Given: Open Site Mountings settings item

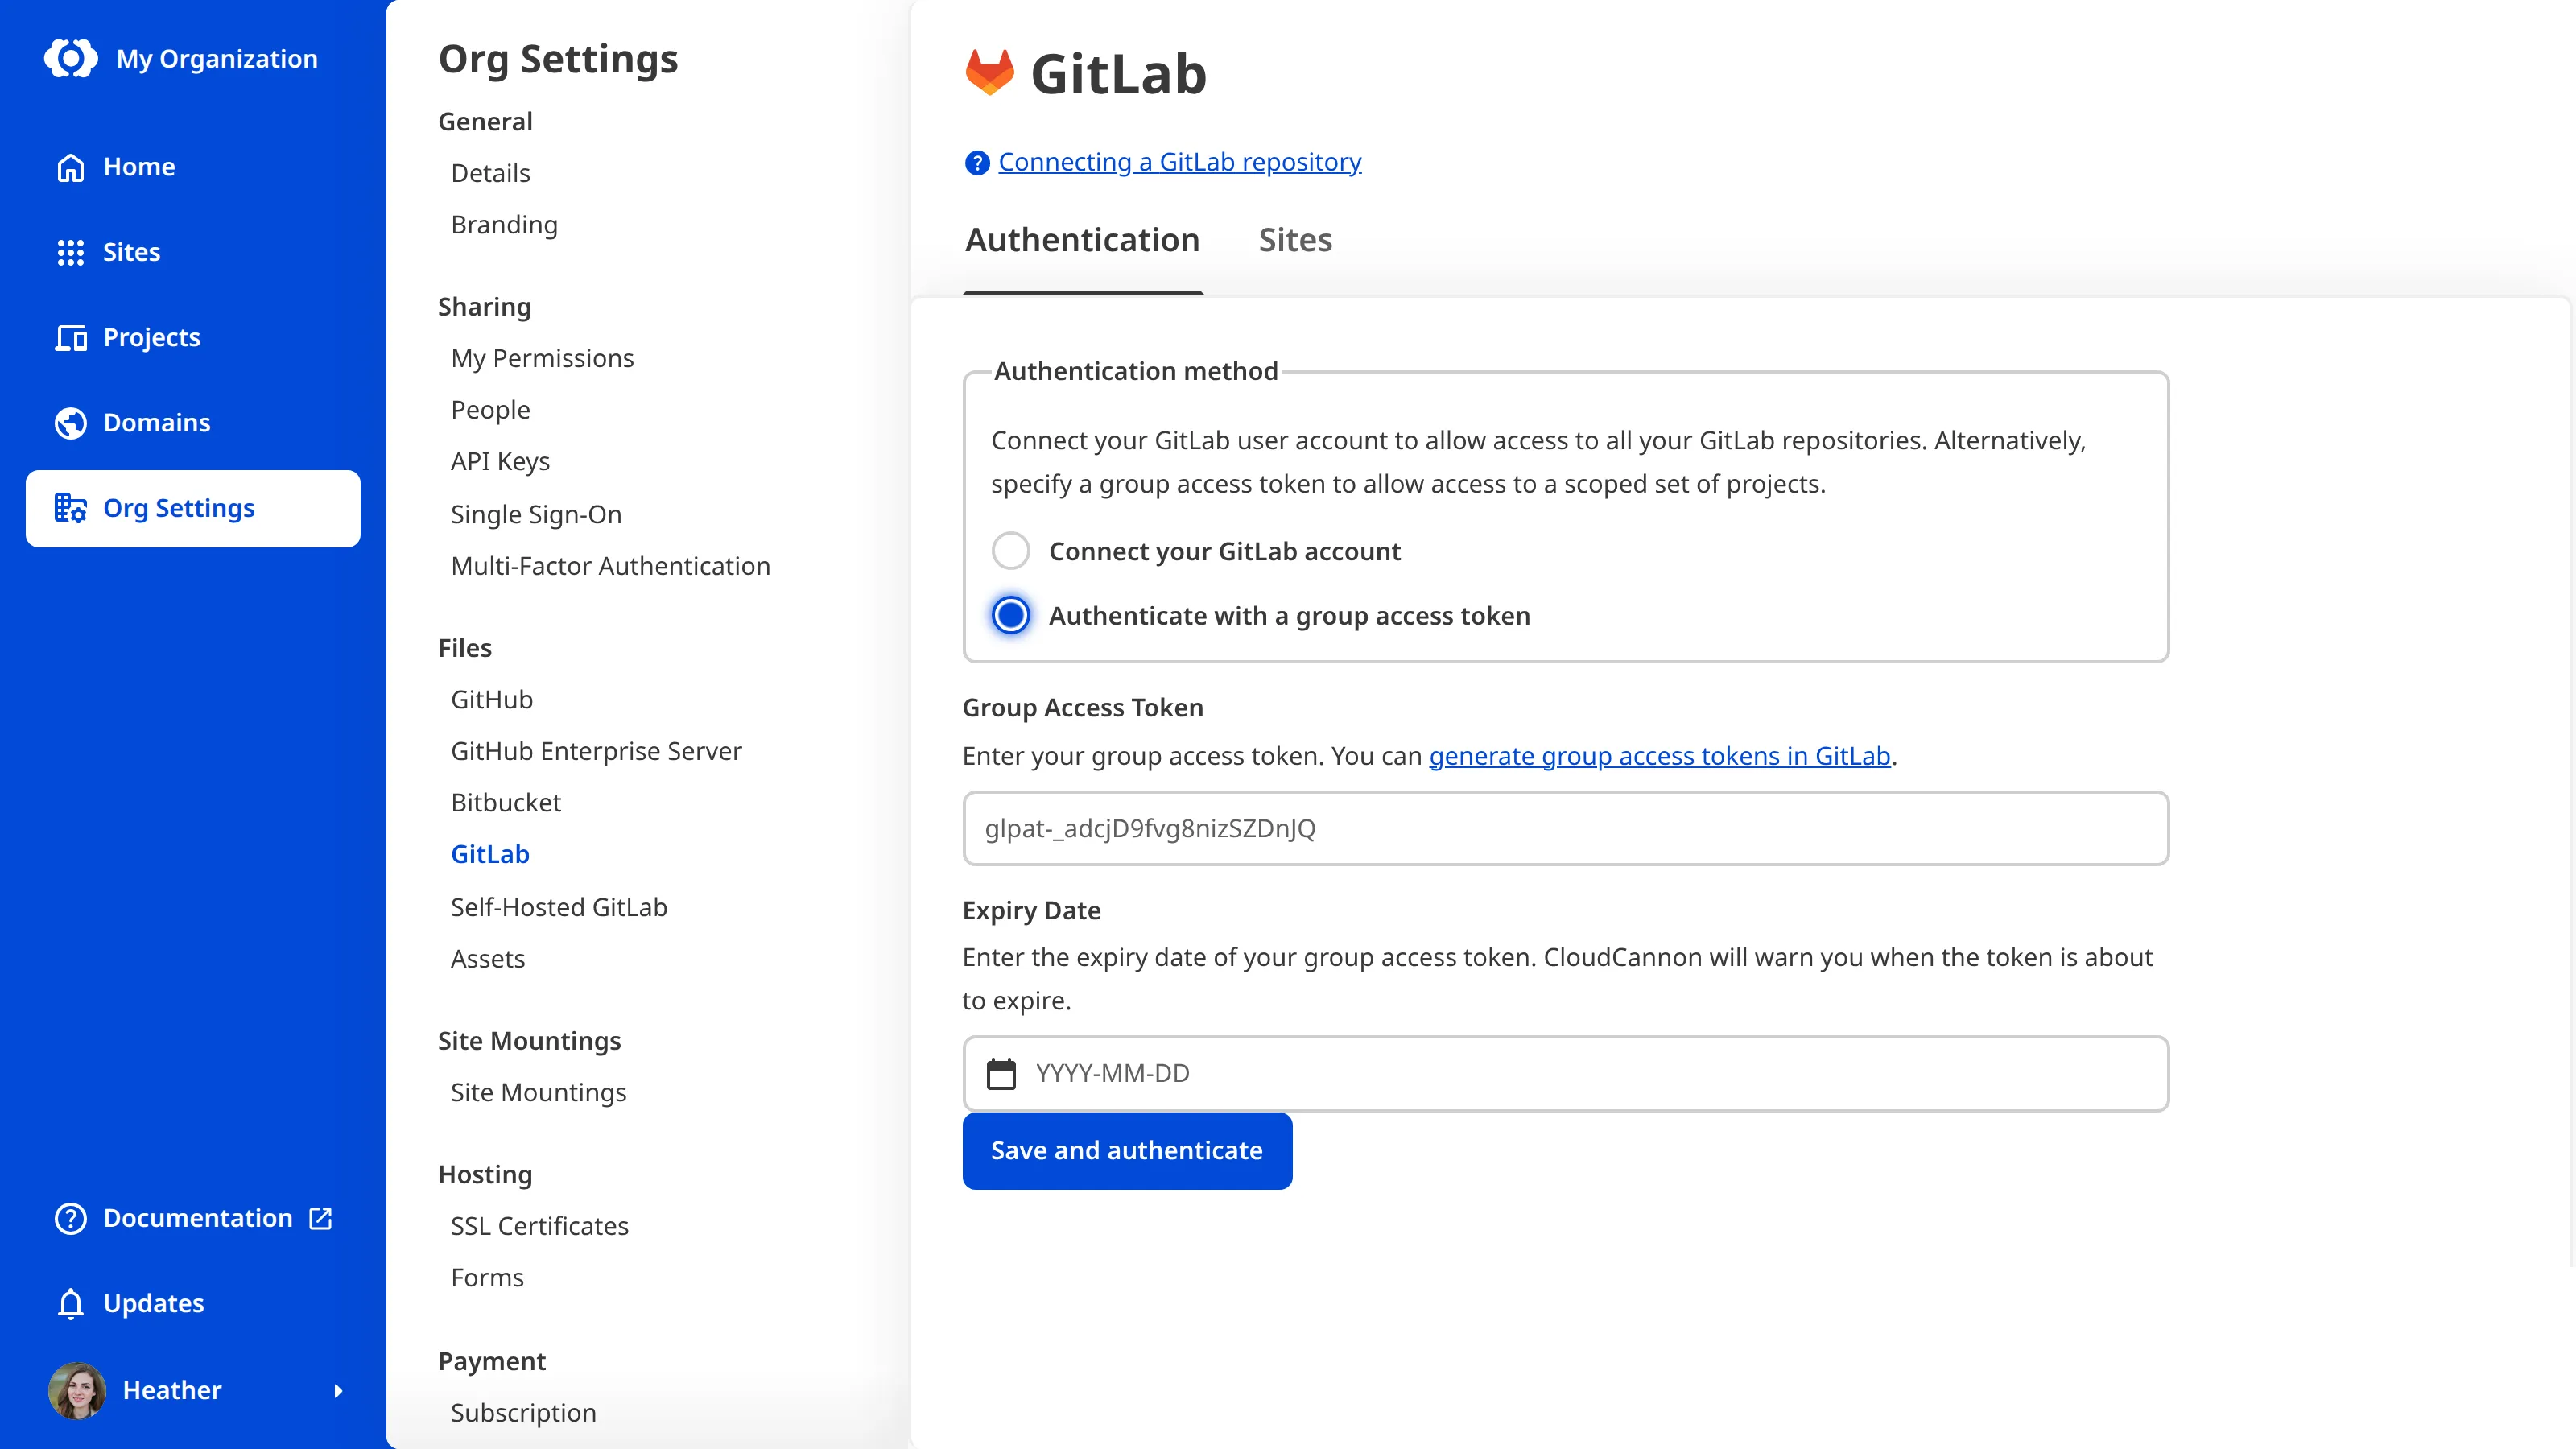Looking at the screenshot, I should pyautogui.click(x=538, y=1092).
